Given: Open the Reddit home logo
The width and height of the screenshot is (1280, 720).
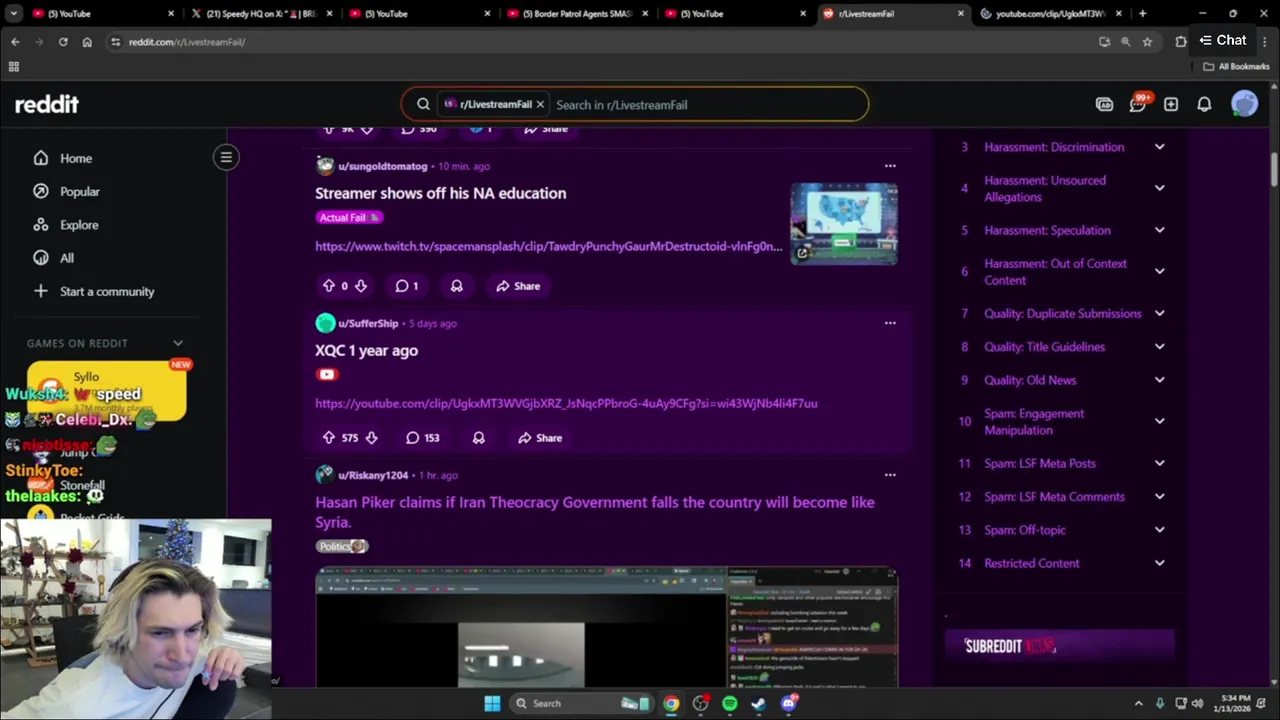Looking at the screenshot, I should pos(47,104).
